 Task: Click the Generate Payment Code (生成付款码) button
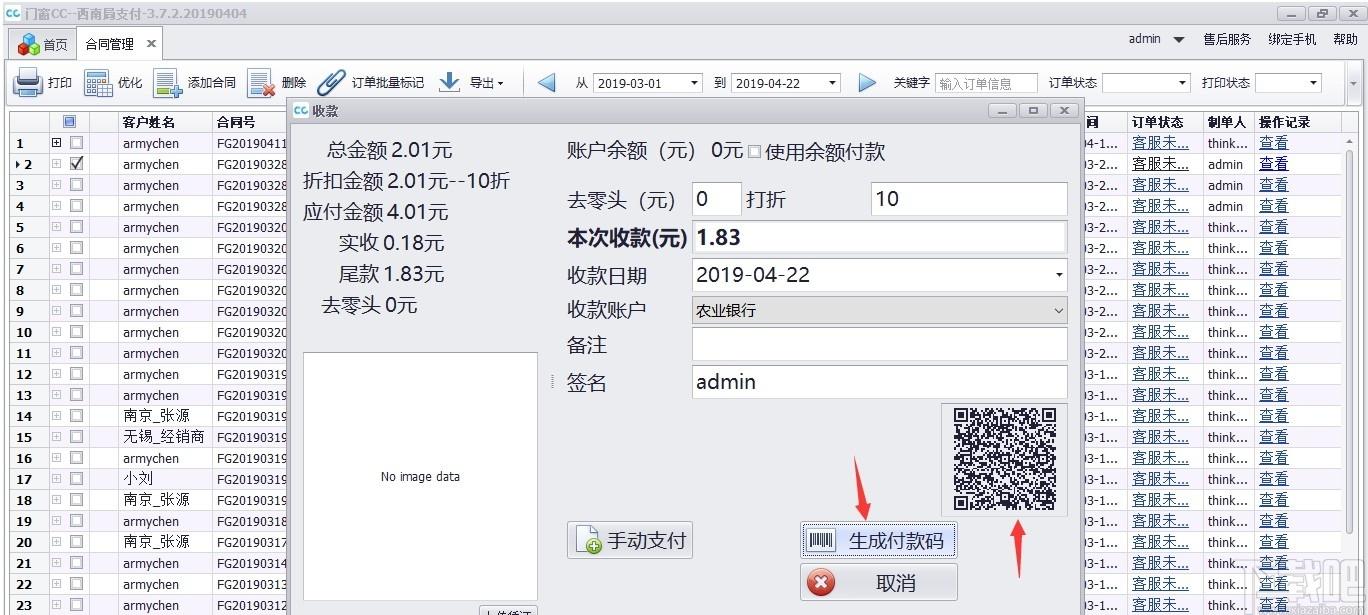(879, 541)
